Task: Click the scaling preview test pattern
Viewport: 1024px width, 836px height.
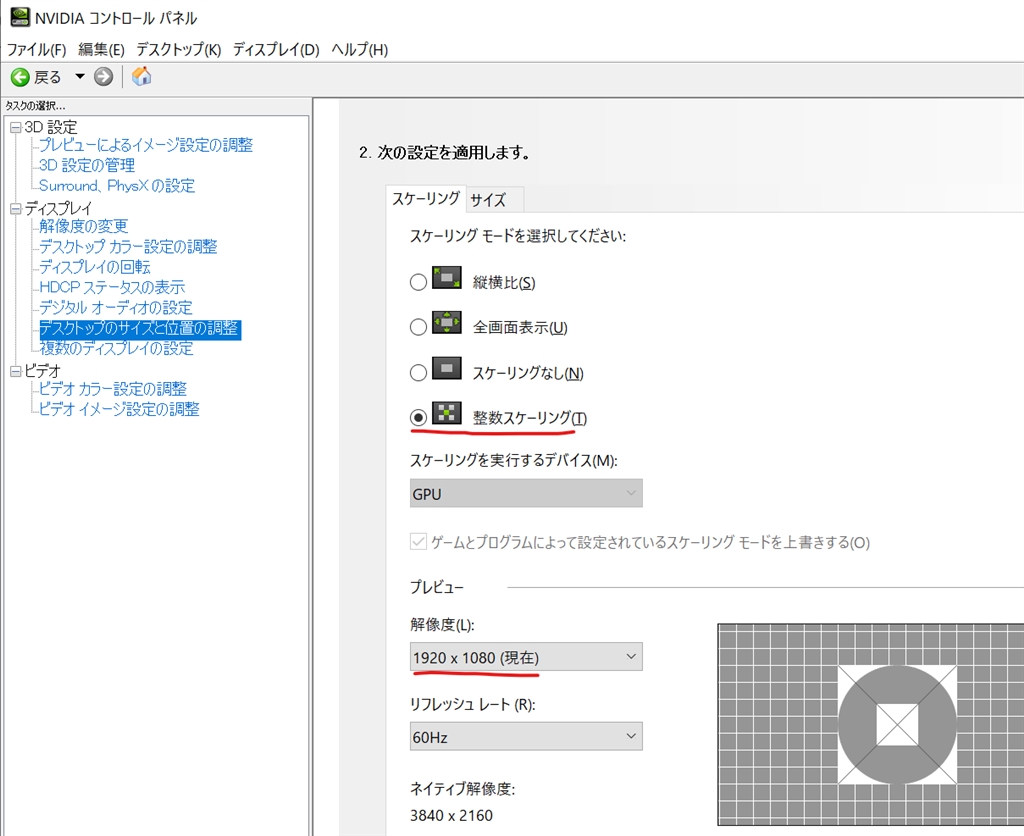Action: coord(871,724)
